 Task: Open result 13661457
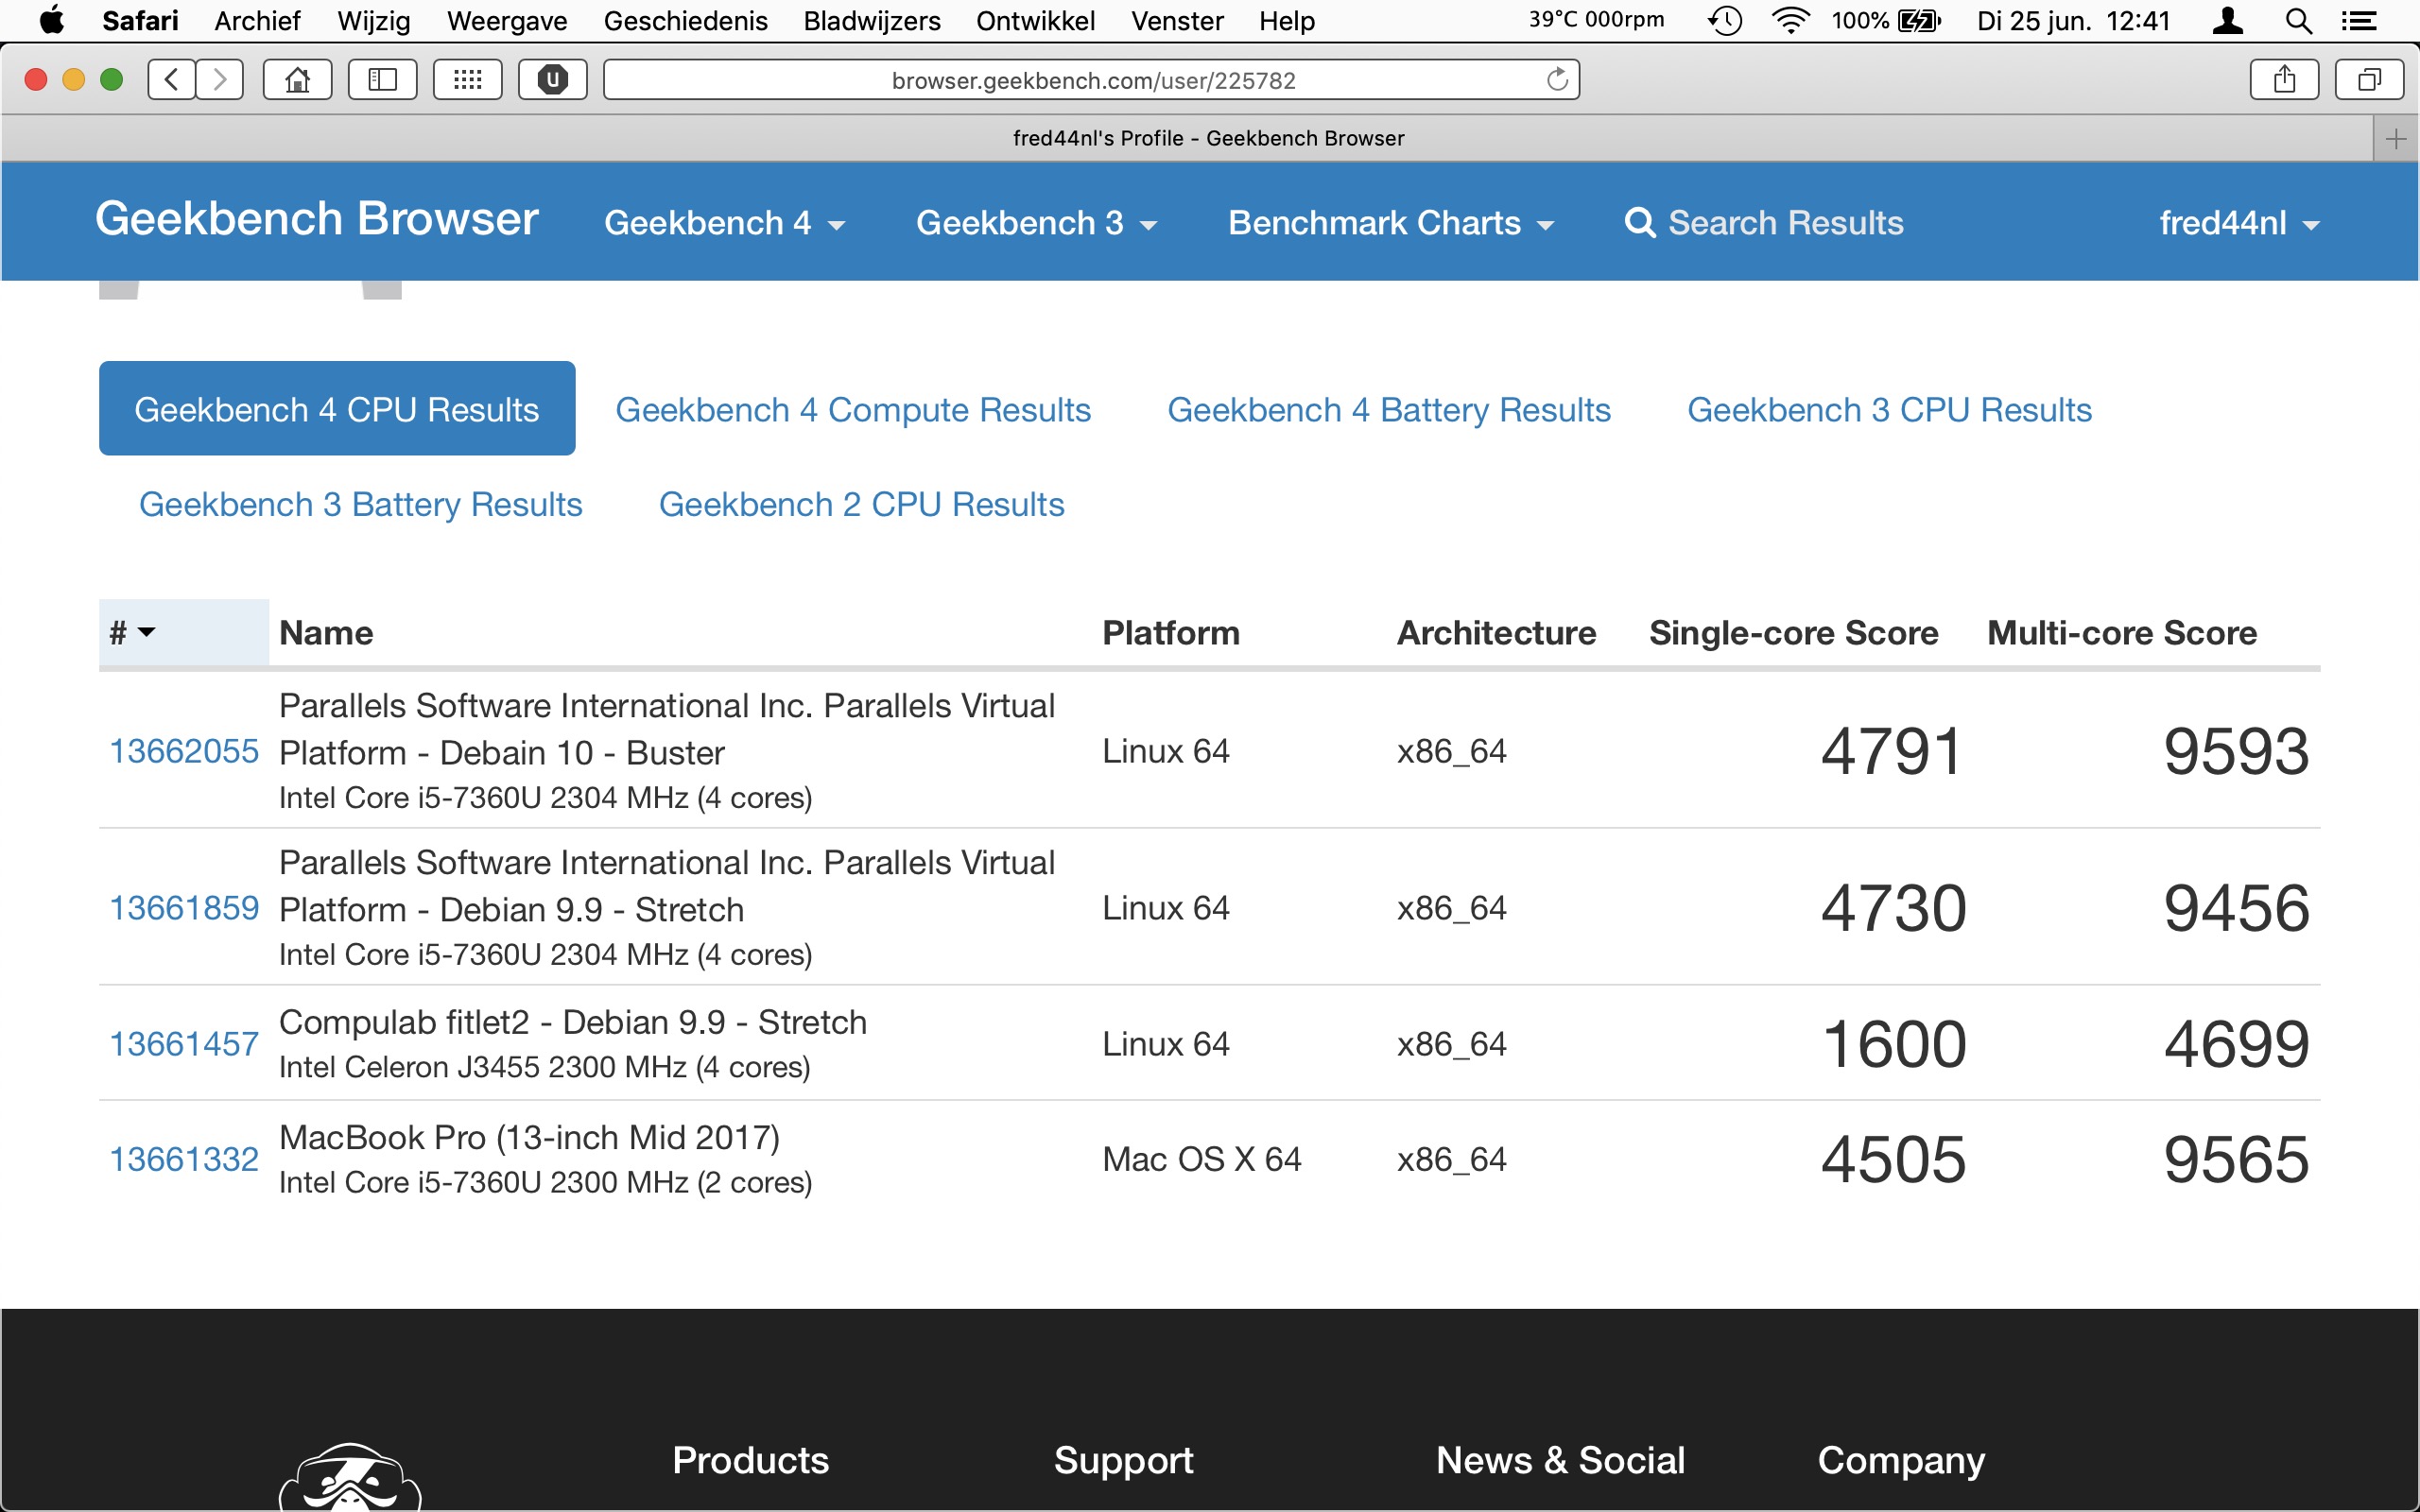184,1044
